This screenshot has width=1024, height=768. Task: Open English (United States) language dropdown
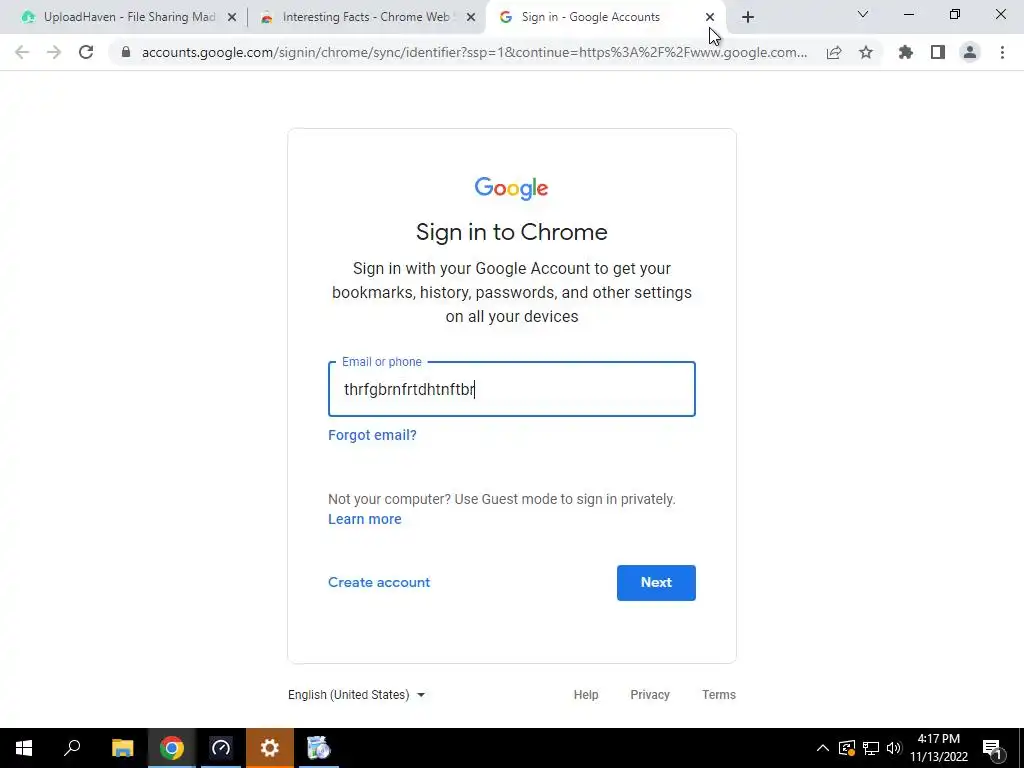(x=357, y=695)
